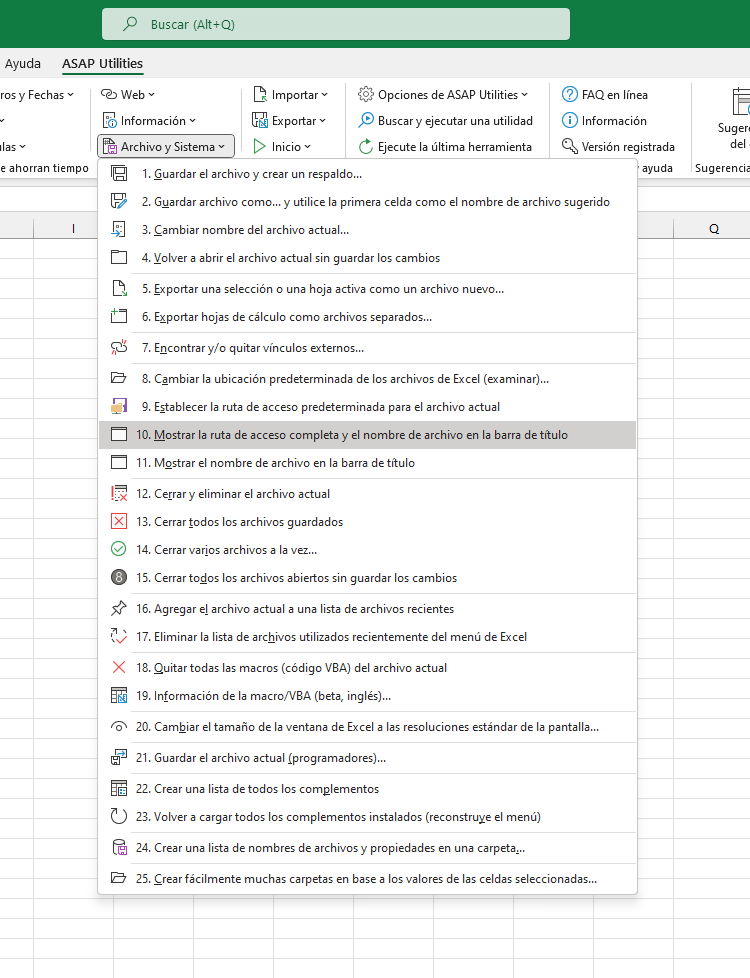Click the open folder icon for item 8

(119, 379)
